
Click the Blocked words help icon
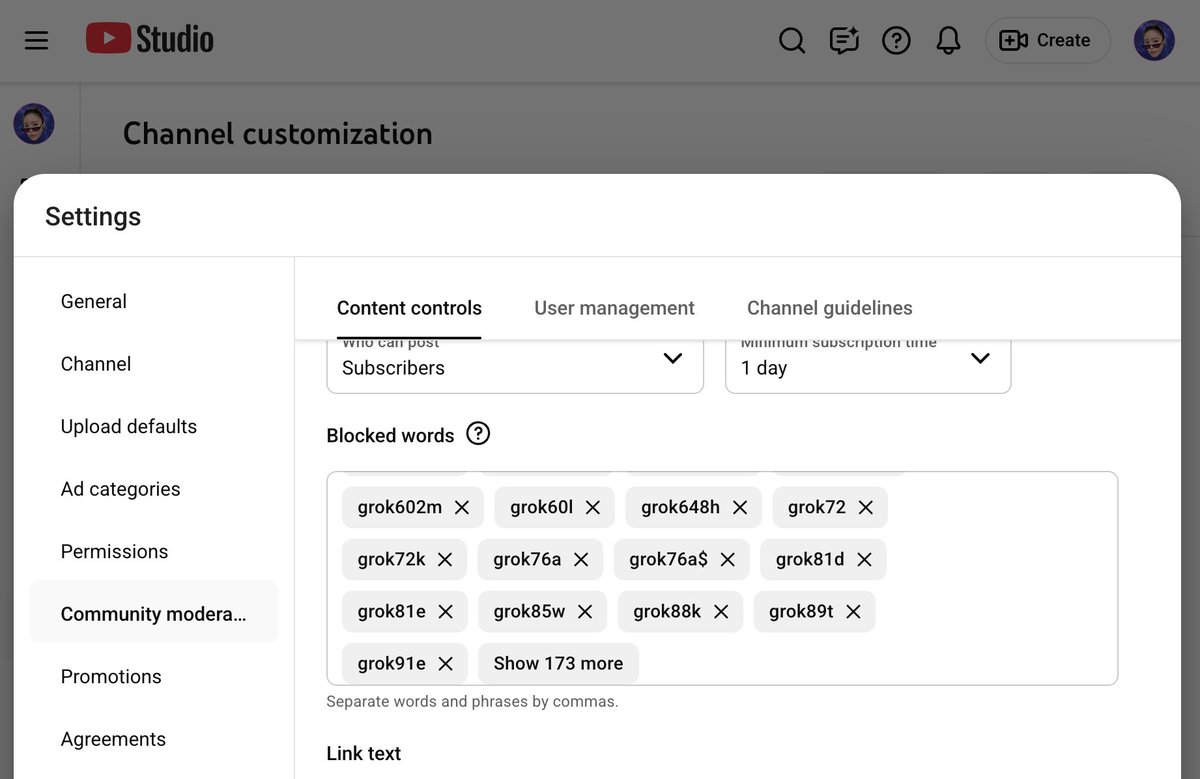click(x=479, y=434)
